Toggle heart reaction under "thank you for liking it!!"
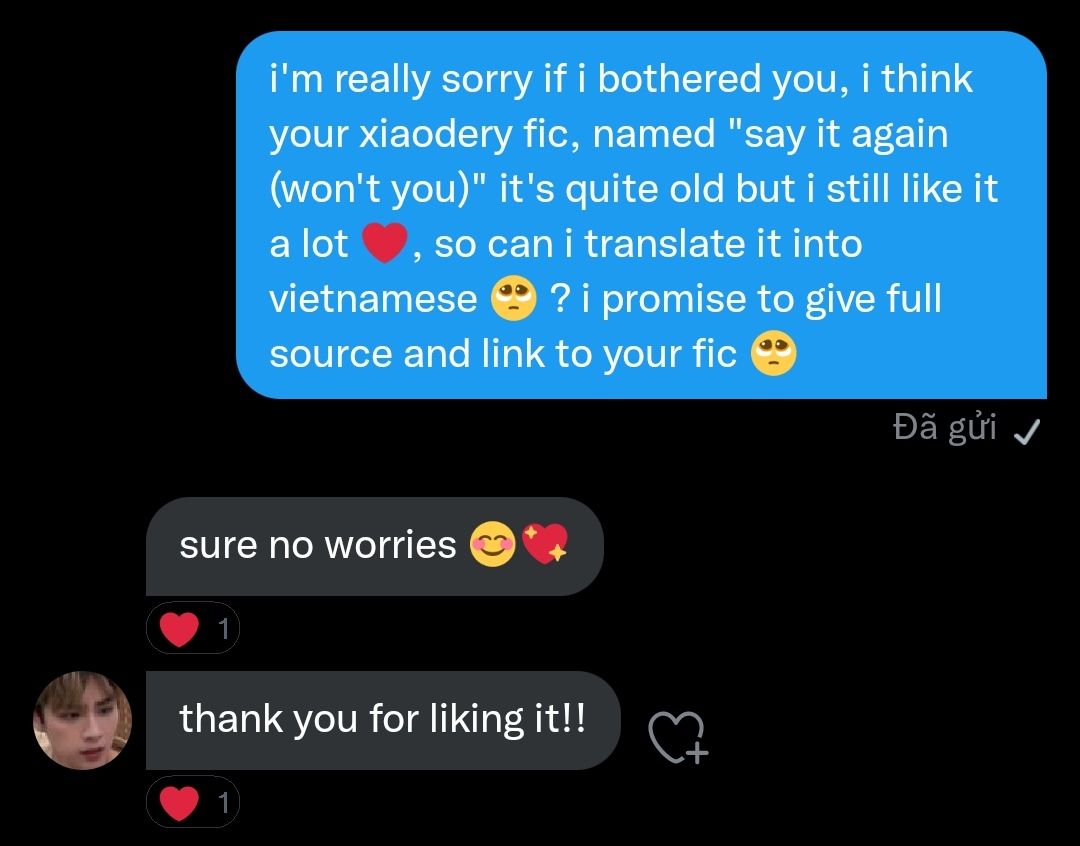Image resolution: width=1080 pixels, height=846 pixels. click(x=193, y=803)
